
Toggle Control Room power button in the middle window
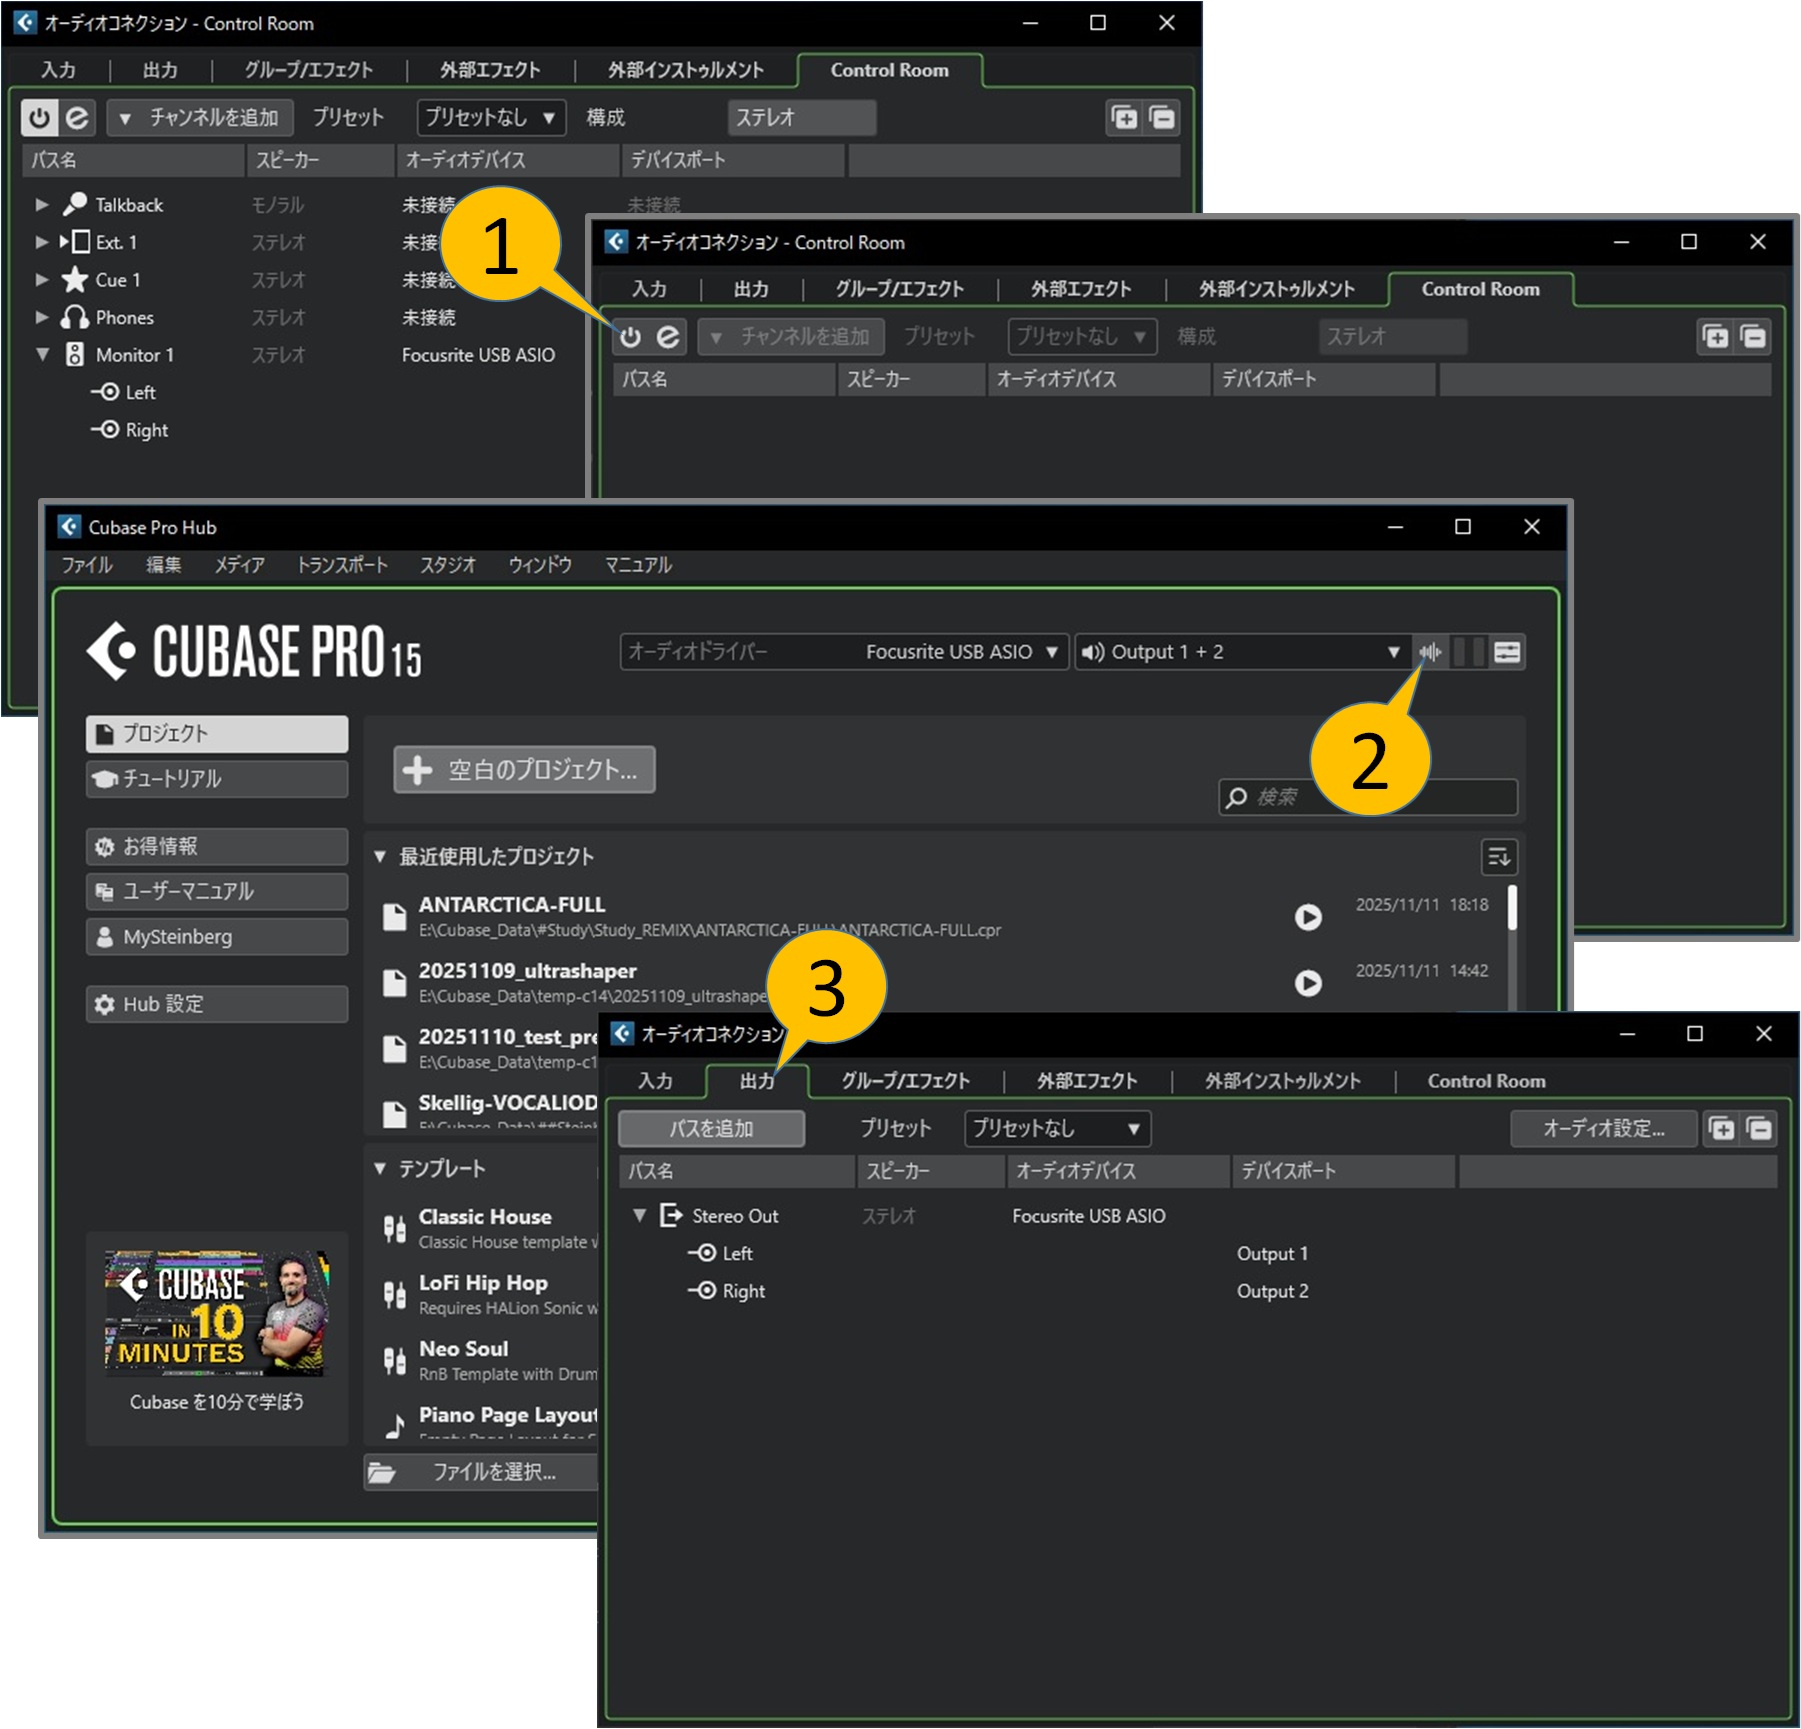630,337
